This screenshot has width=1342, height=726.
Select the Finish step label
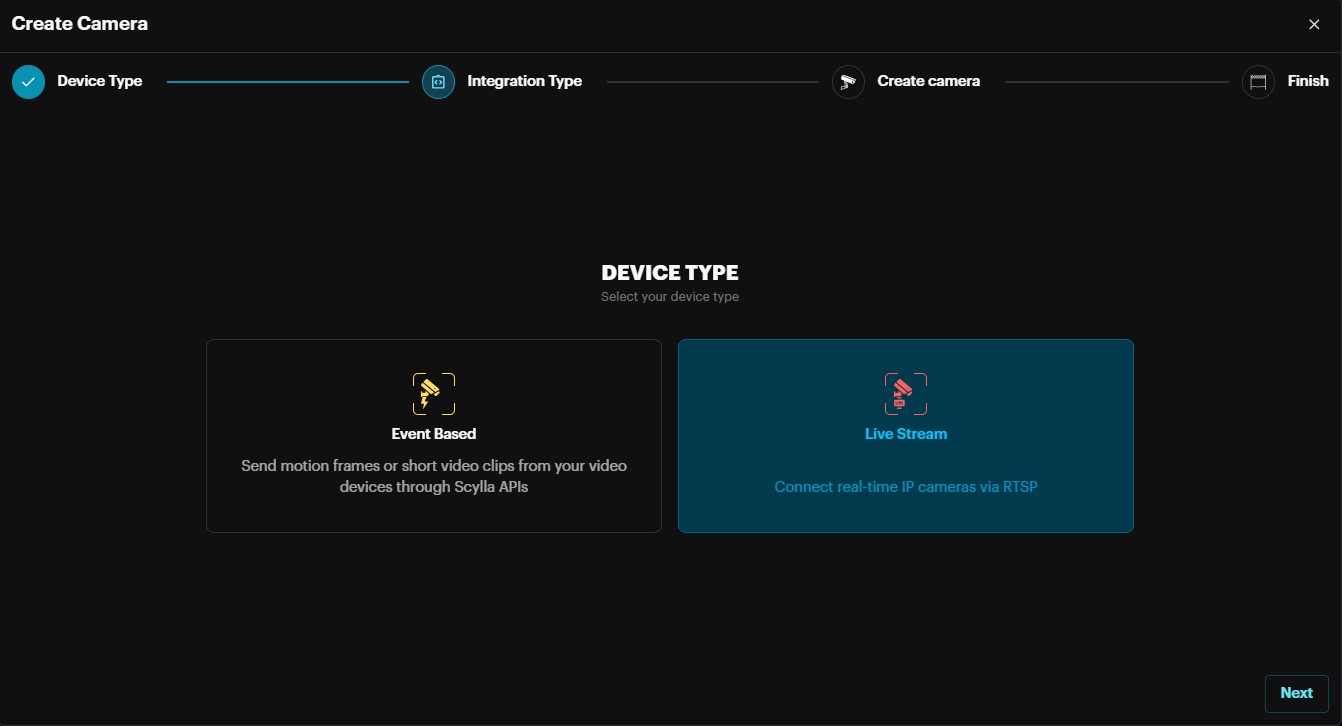1307,81
